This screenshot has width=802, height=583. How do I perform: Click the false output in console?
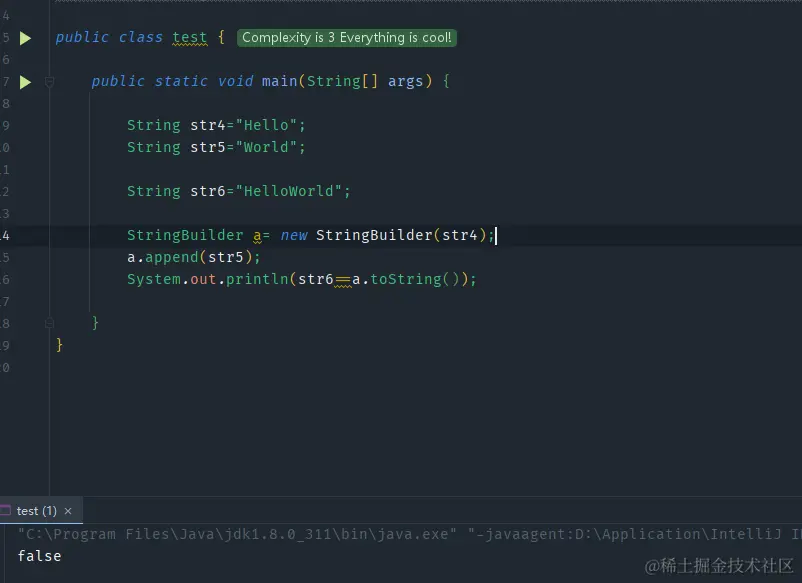(x=39, y=556)
